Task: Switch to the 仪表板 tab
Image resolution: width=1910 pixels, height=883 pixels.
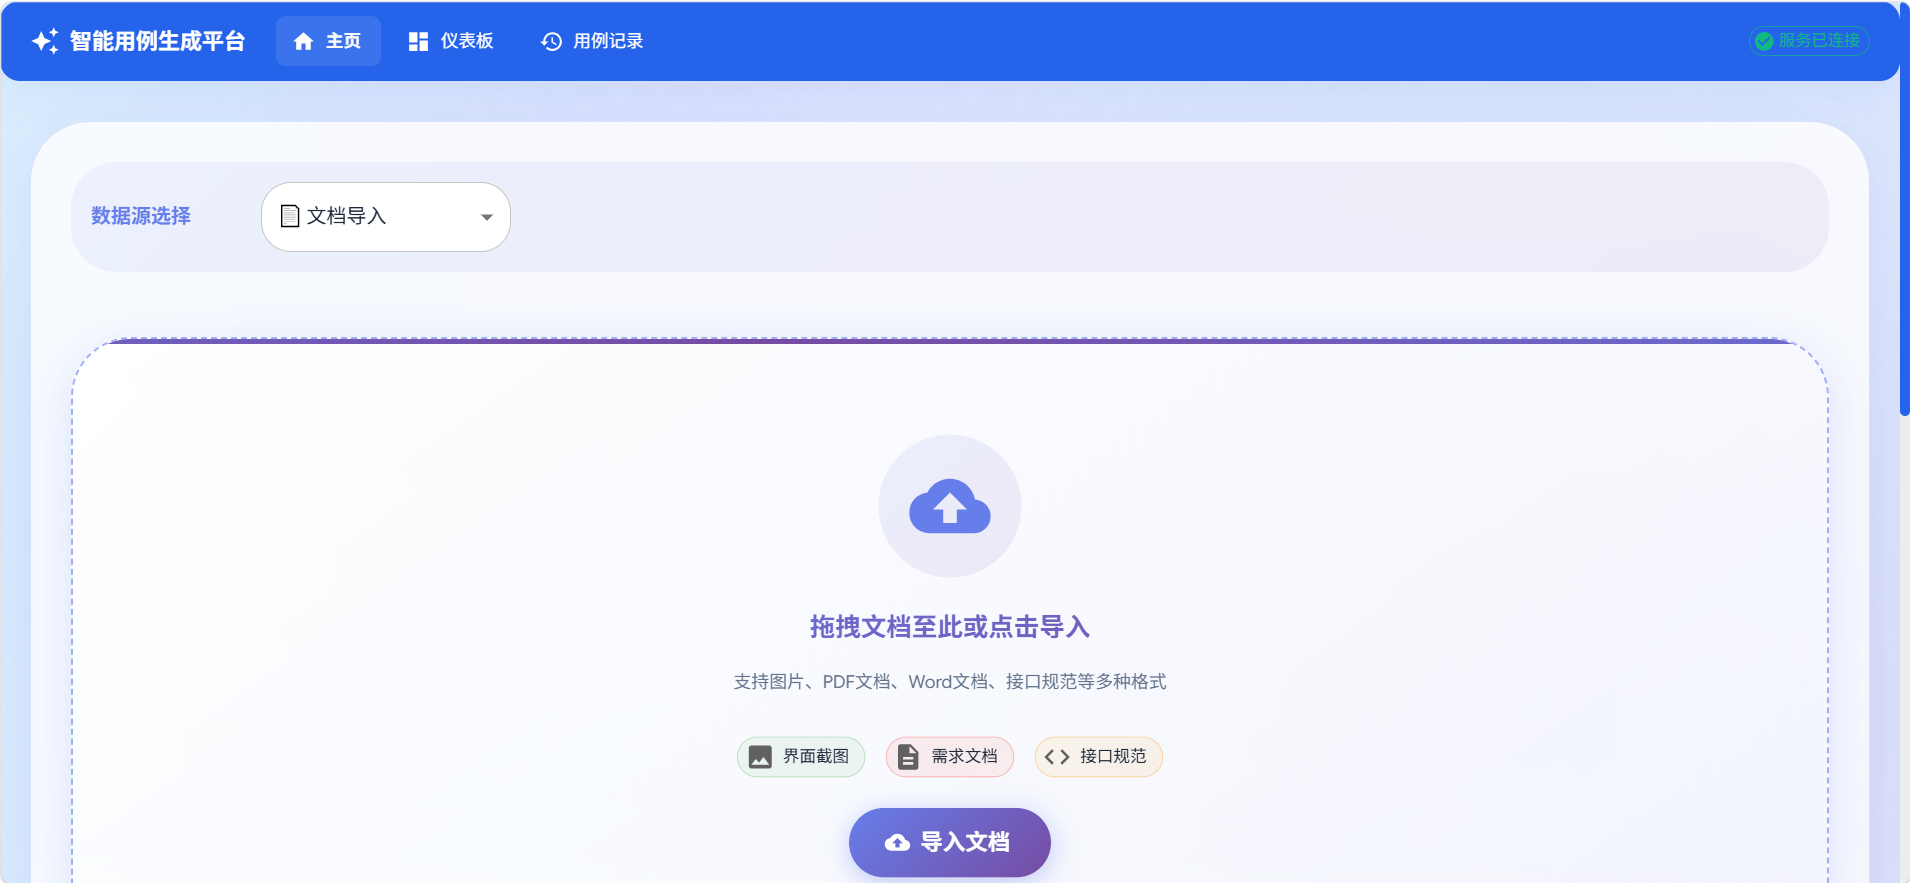Action: coord(451,41)
